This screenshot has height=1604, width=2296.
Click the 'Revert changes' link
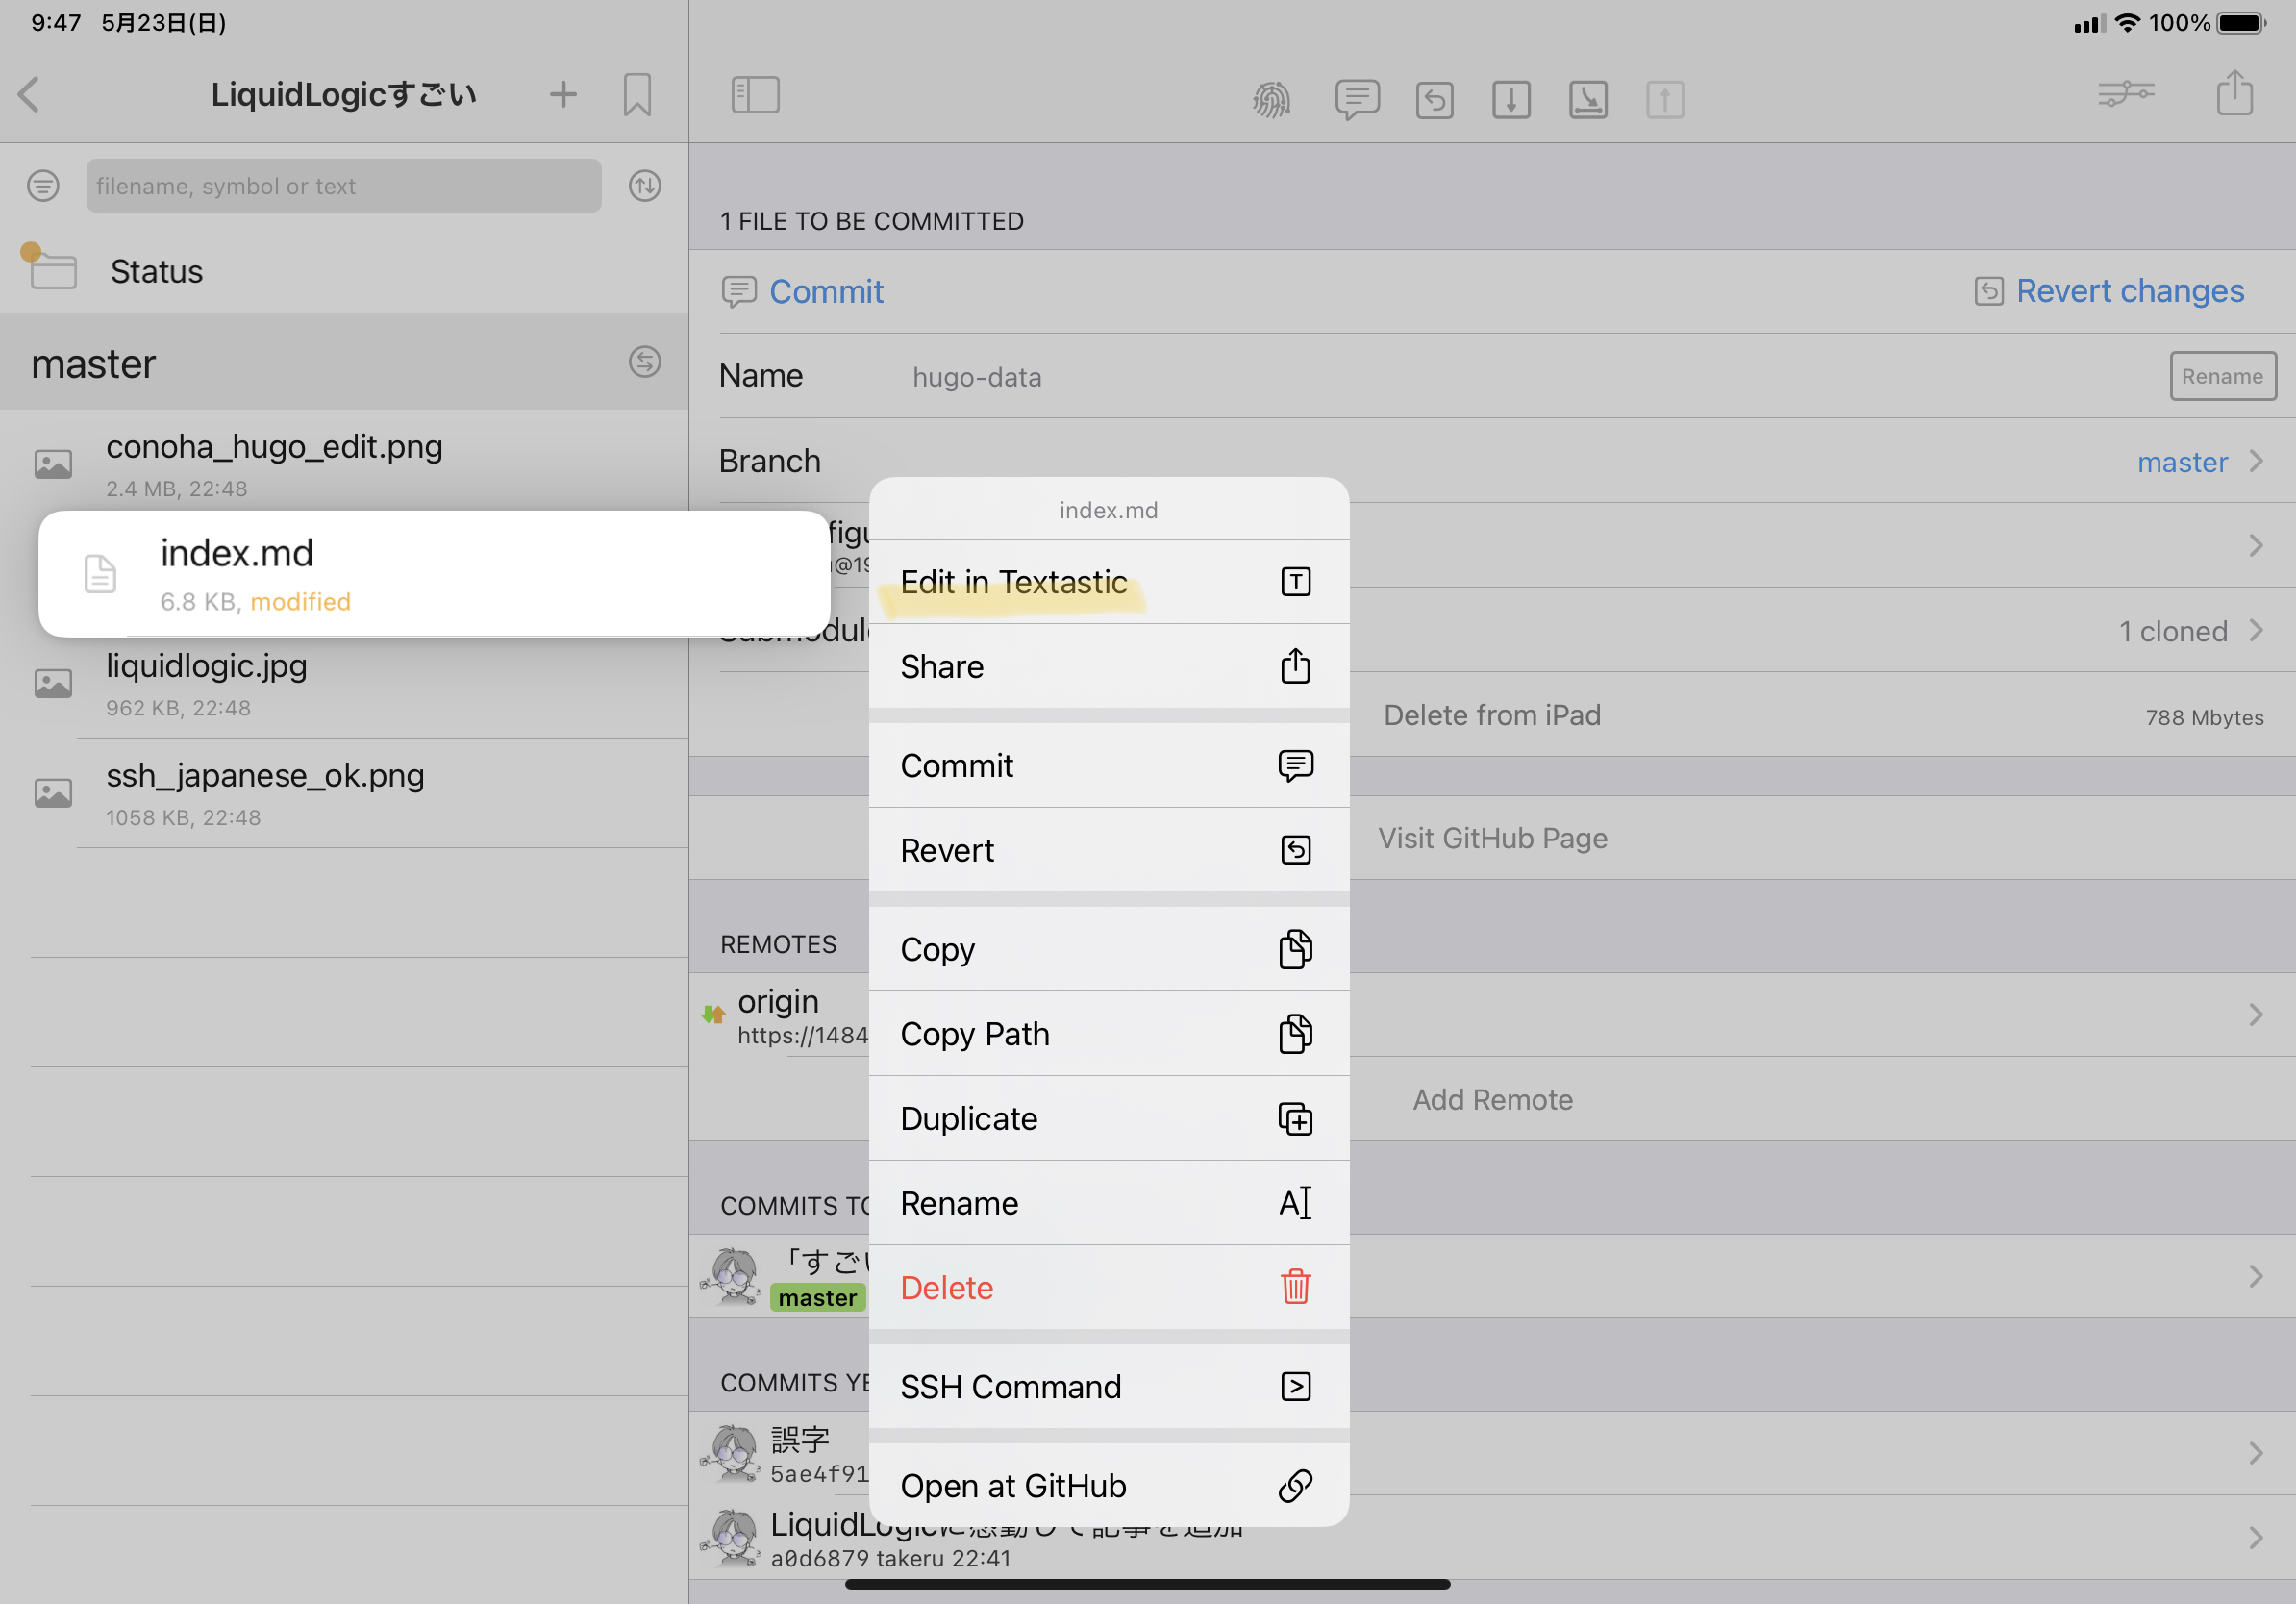[2128, 291]
